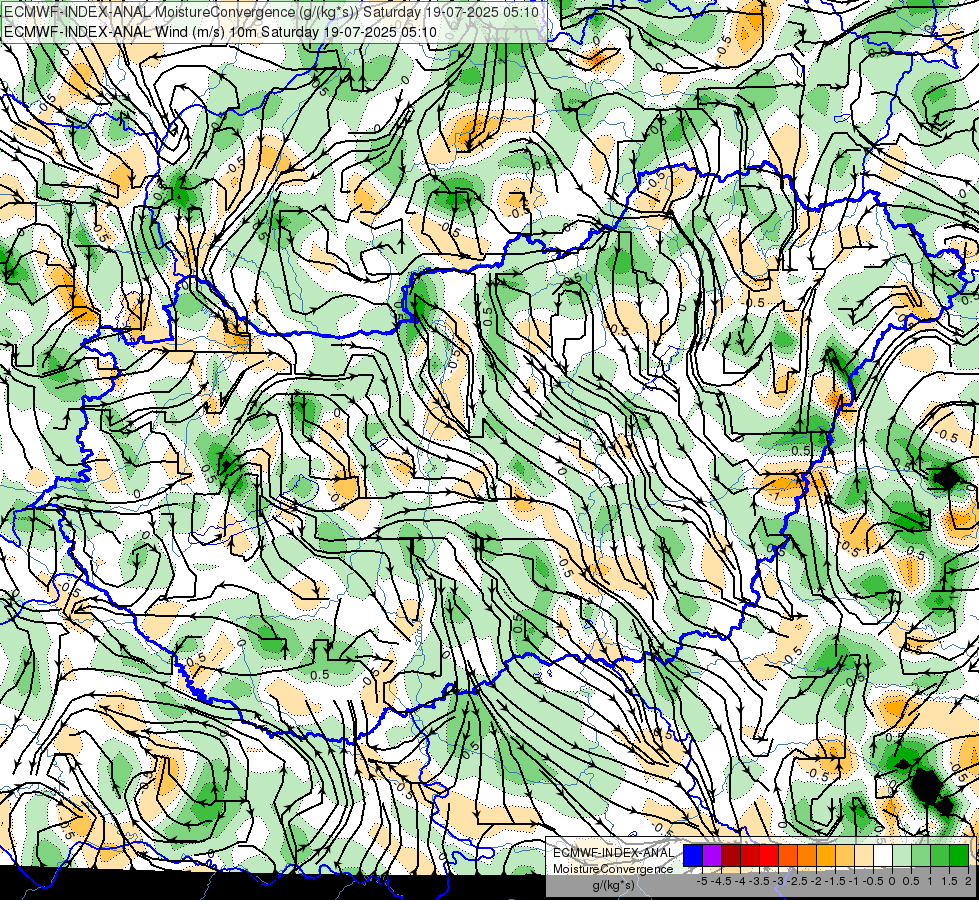Choose the darkest green swatch ending at 2

click(959, 855)
